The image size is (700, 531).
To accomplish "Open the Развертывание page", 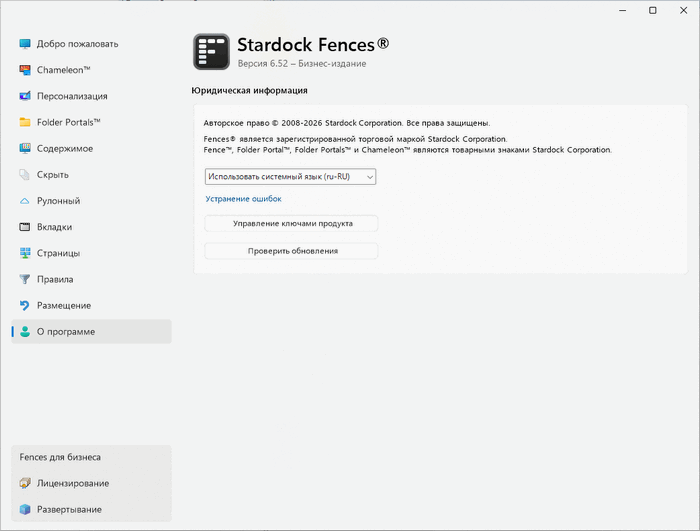I will pos(92,510).
